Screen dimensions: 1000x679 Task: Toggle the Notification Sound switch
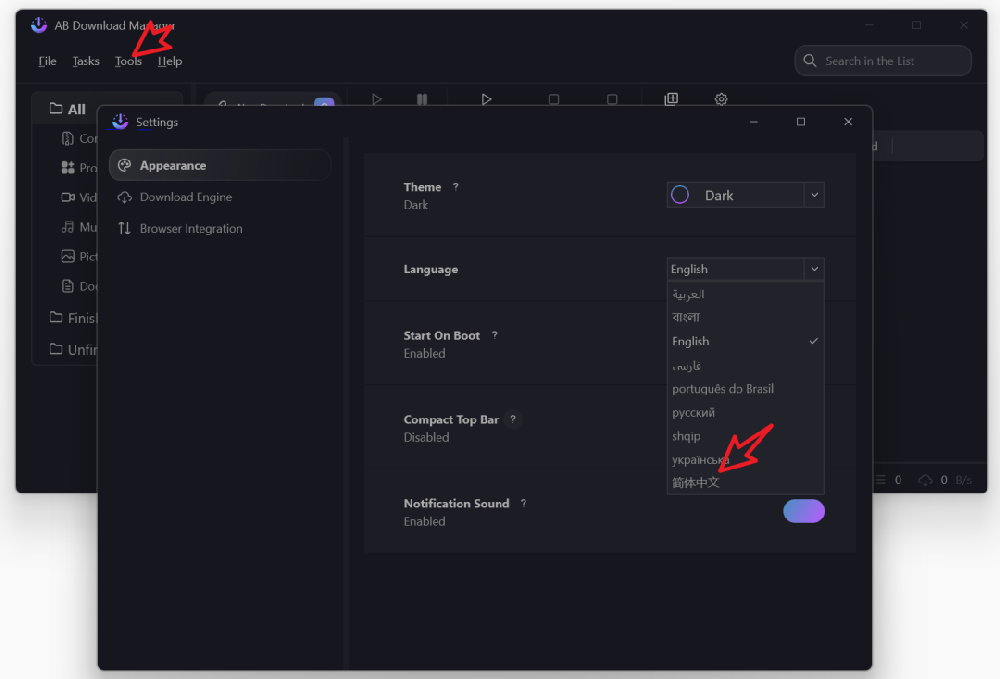click(x=804, y=511)
